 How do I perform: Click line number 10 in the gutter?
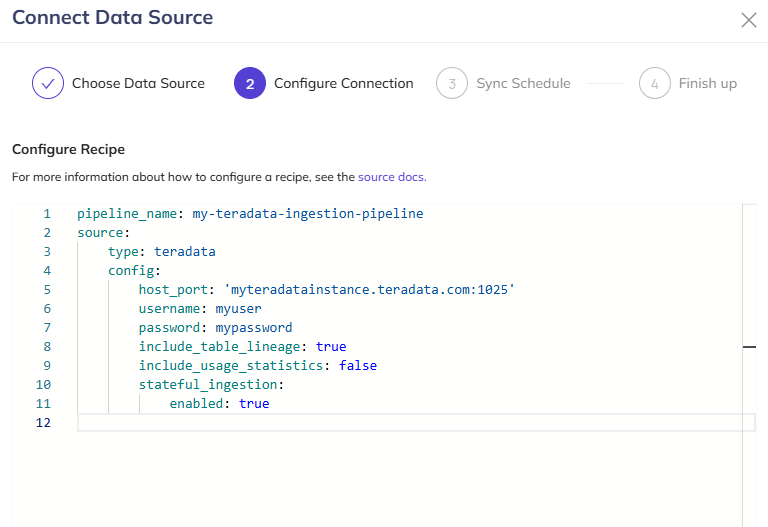tap(43, 384)
